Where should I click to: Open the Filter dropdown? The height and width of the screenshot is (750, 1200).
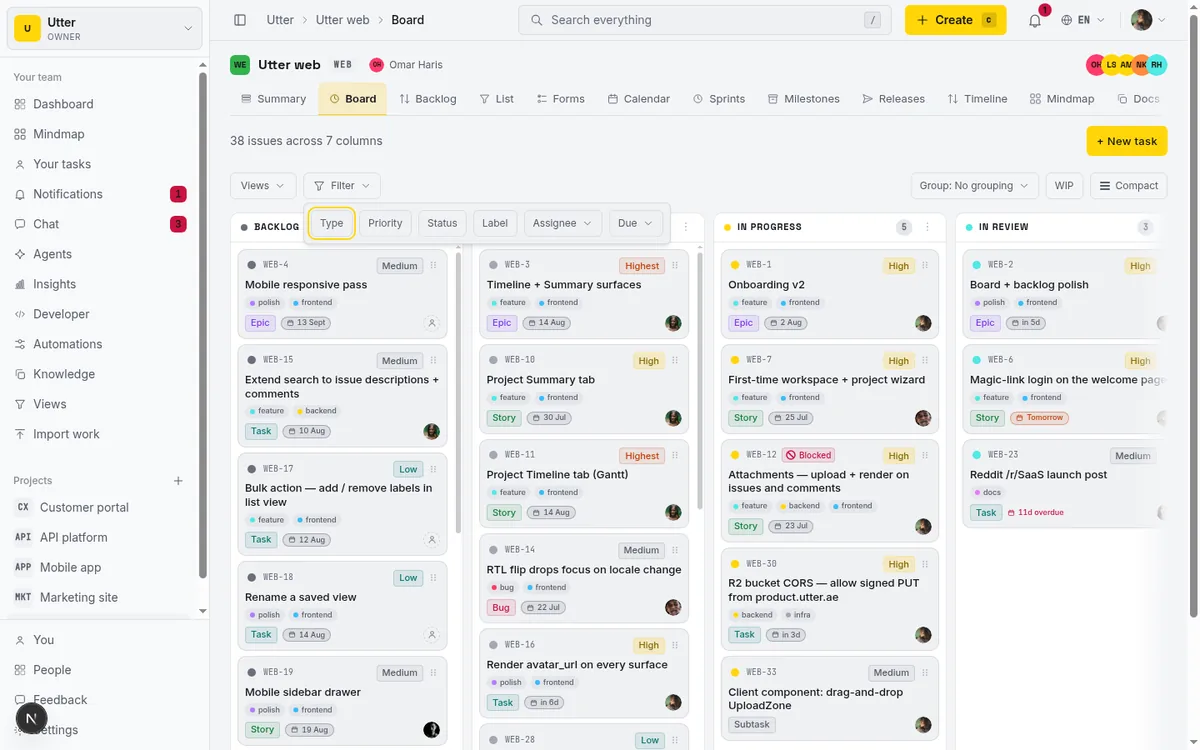pyautogui.click(x=342, y=186)
